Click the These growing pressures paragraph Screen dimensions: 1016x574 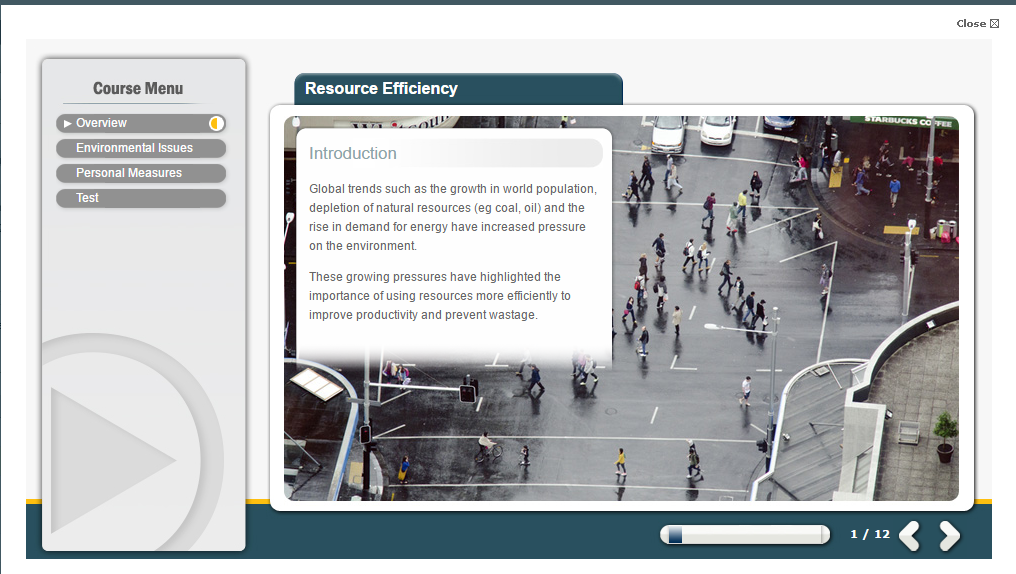[440, 296]
